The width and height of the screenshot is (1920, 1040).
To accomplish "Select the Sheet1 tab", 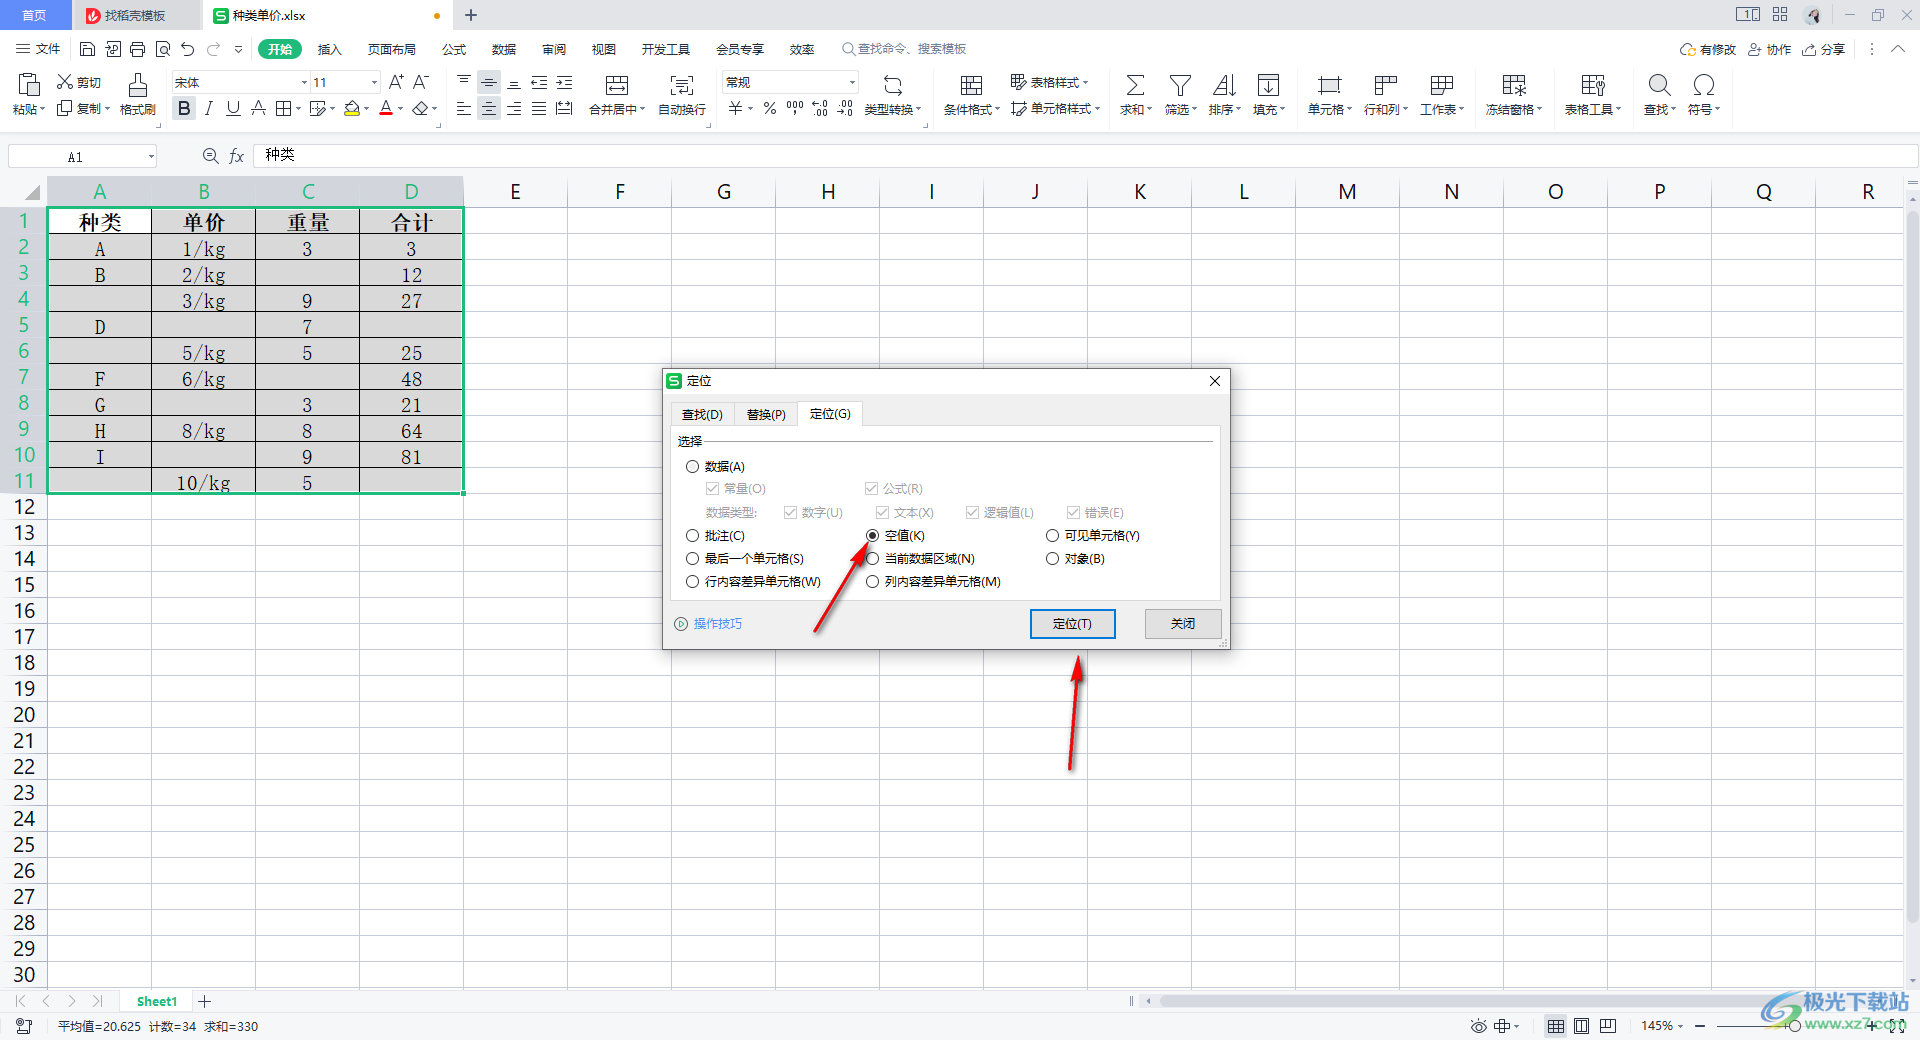I will coord(157,1001).
